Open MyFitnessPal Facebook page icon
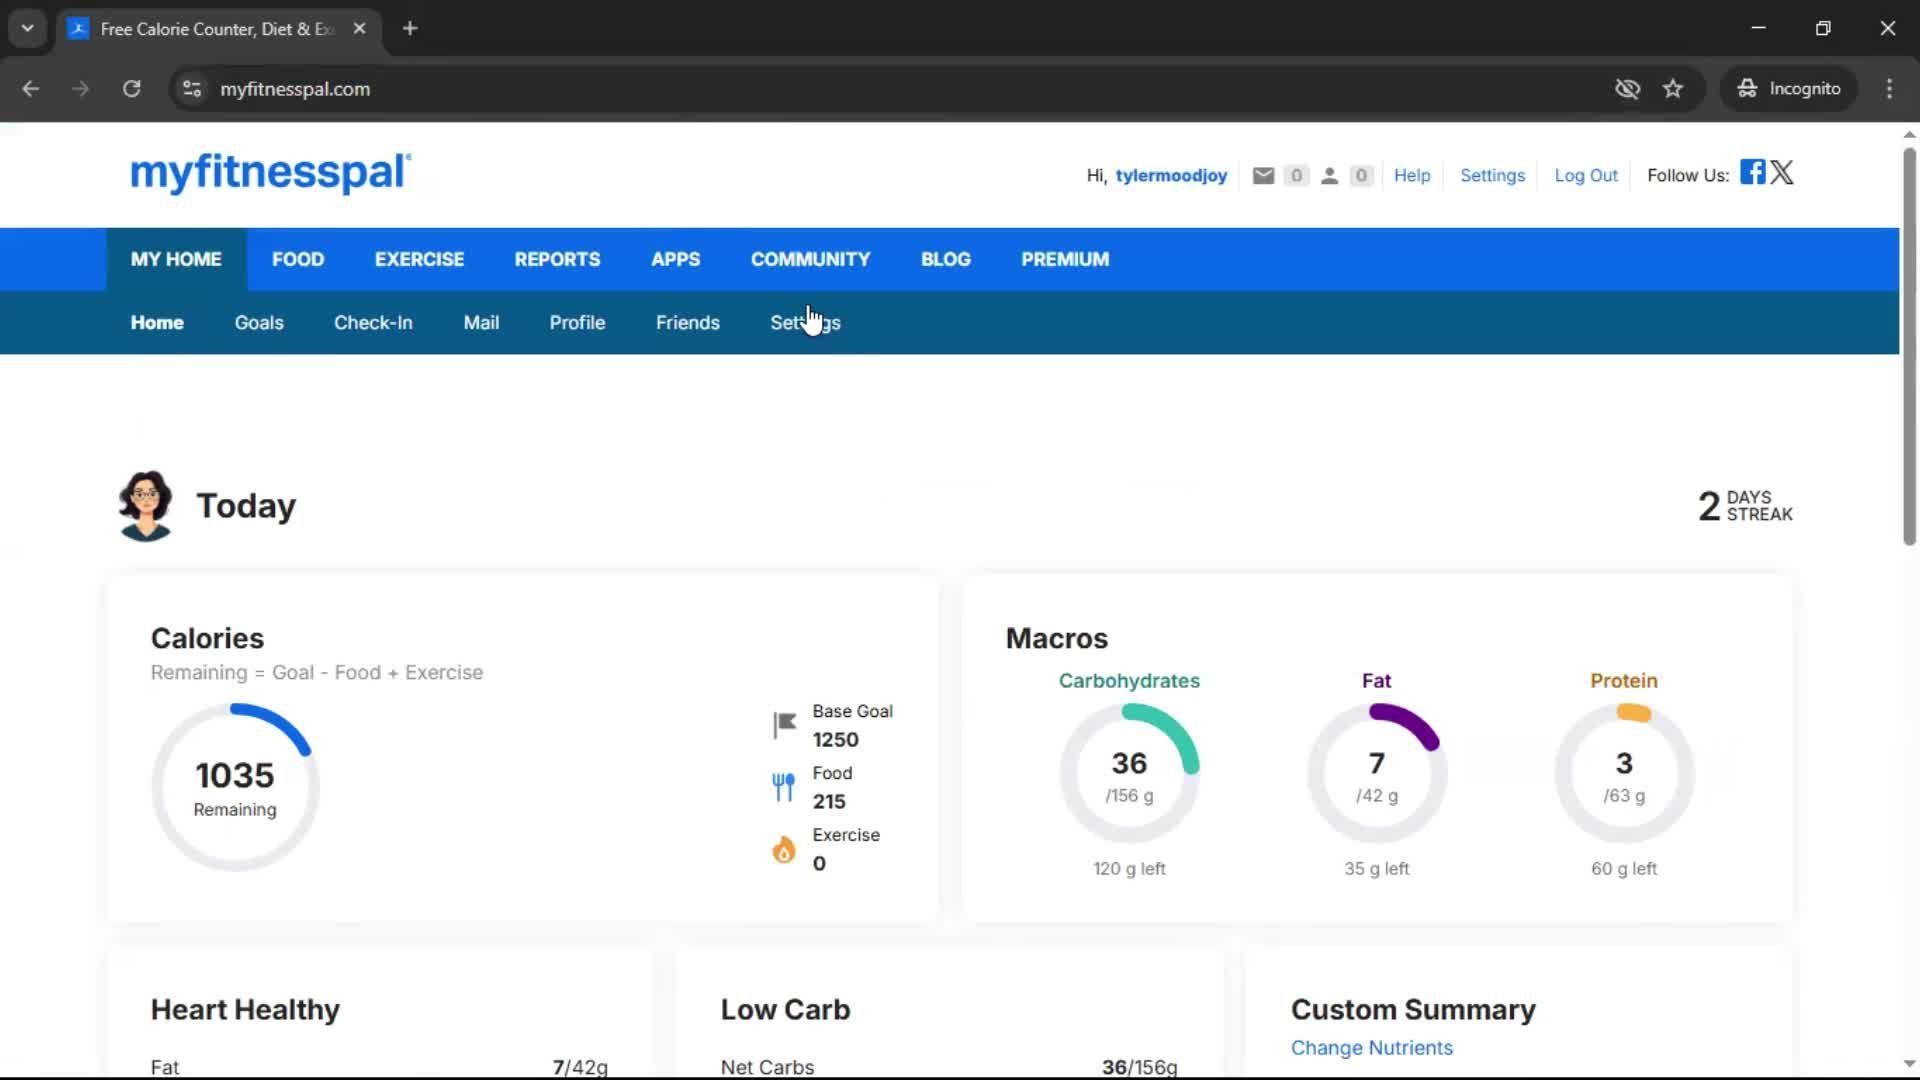This screenshot has height=1080, width=1920. tap(1752, 172)
